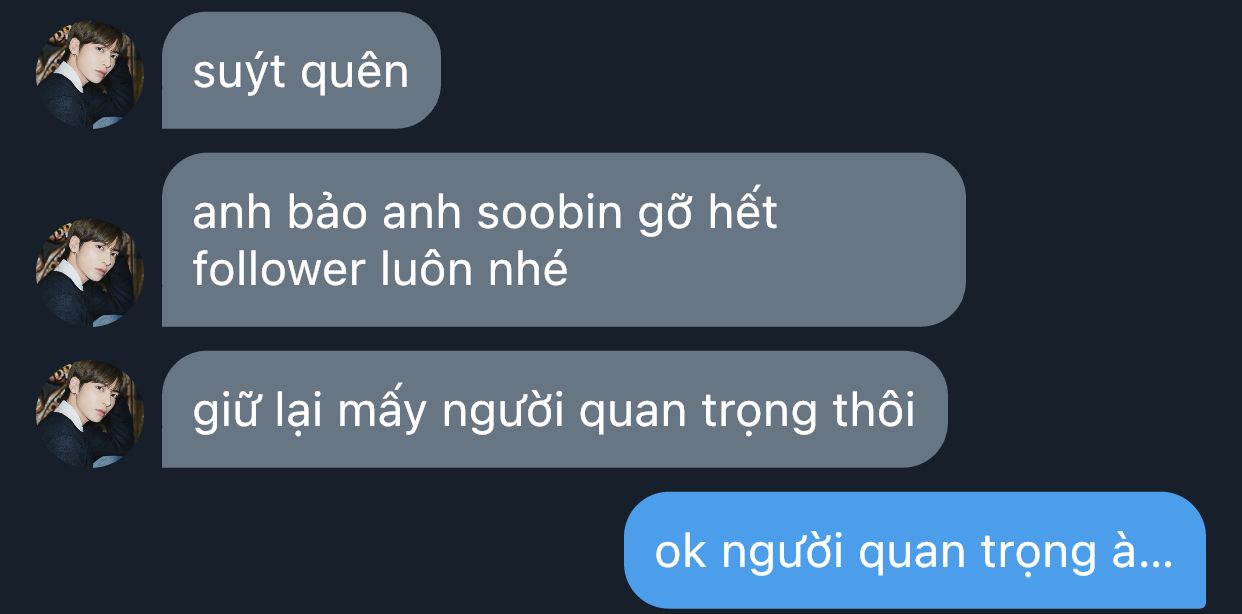Select the "suýt quên" message bubble

click(x=301, y=70)
